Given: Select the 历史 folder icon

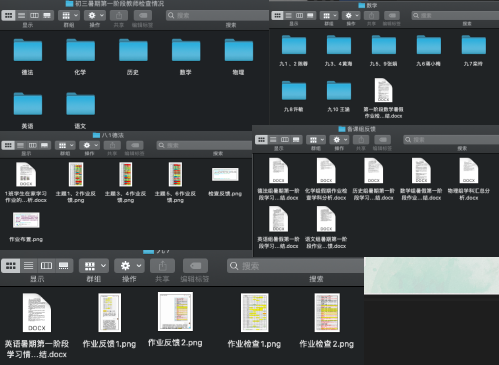Looking at the screenshot, I should 133,50.
